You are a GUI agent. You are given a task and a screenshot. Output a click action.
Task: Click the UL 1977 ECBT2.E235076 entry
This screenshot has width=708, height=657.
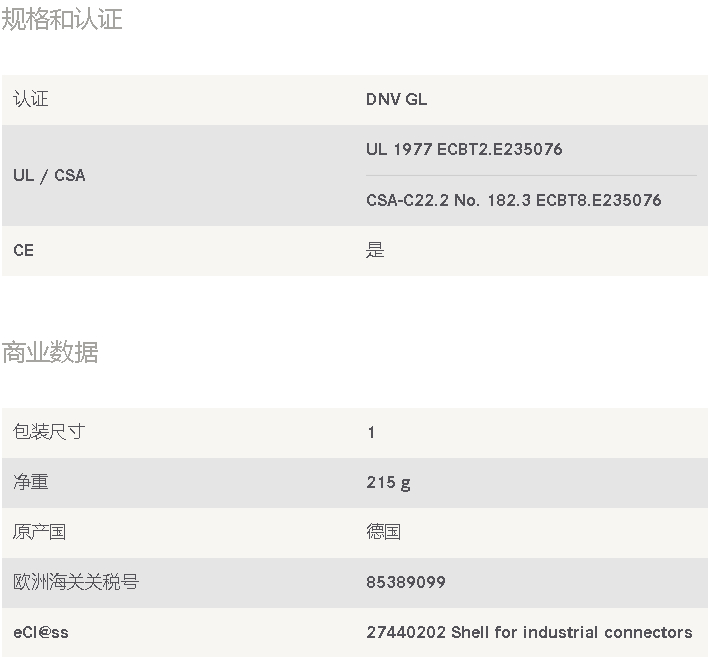point(464,149)
